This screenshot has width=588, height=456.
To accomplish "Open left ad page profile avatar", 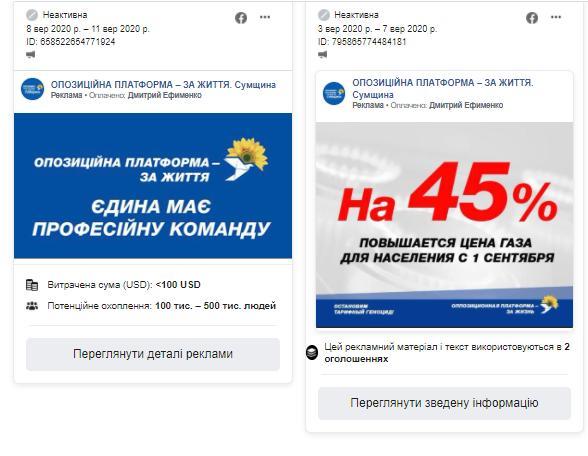I will pyautogui.click(x=33, y=89).
